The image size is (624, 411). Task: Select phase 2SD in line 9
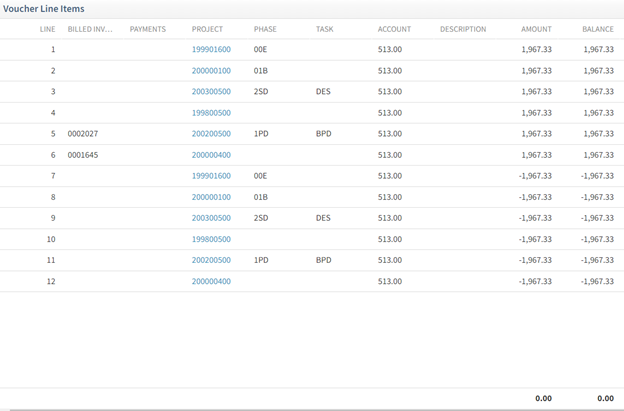261,218
